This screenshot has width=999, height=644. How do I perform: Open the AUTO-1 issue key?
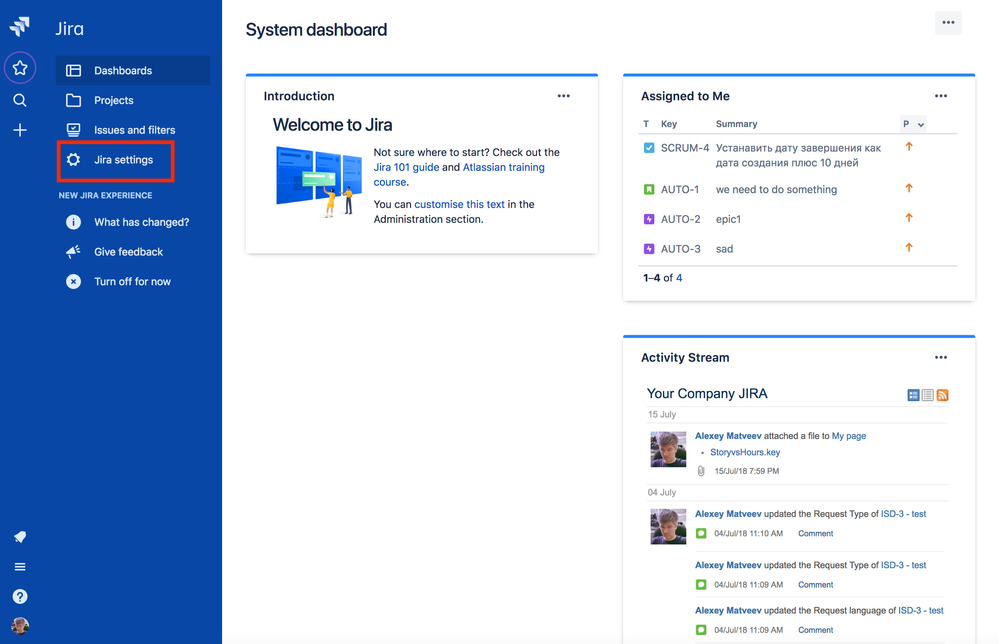680,189
